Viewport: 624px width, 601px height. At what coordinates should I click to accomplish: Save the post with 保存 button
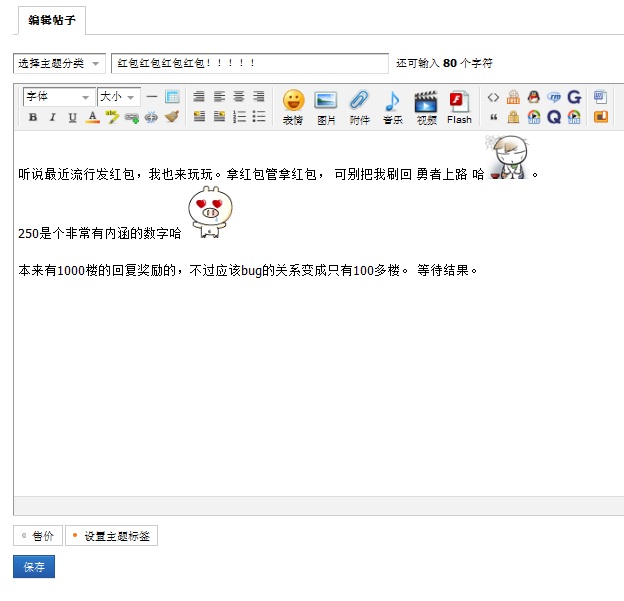[x=34, y=566]
